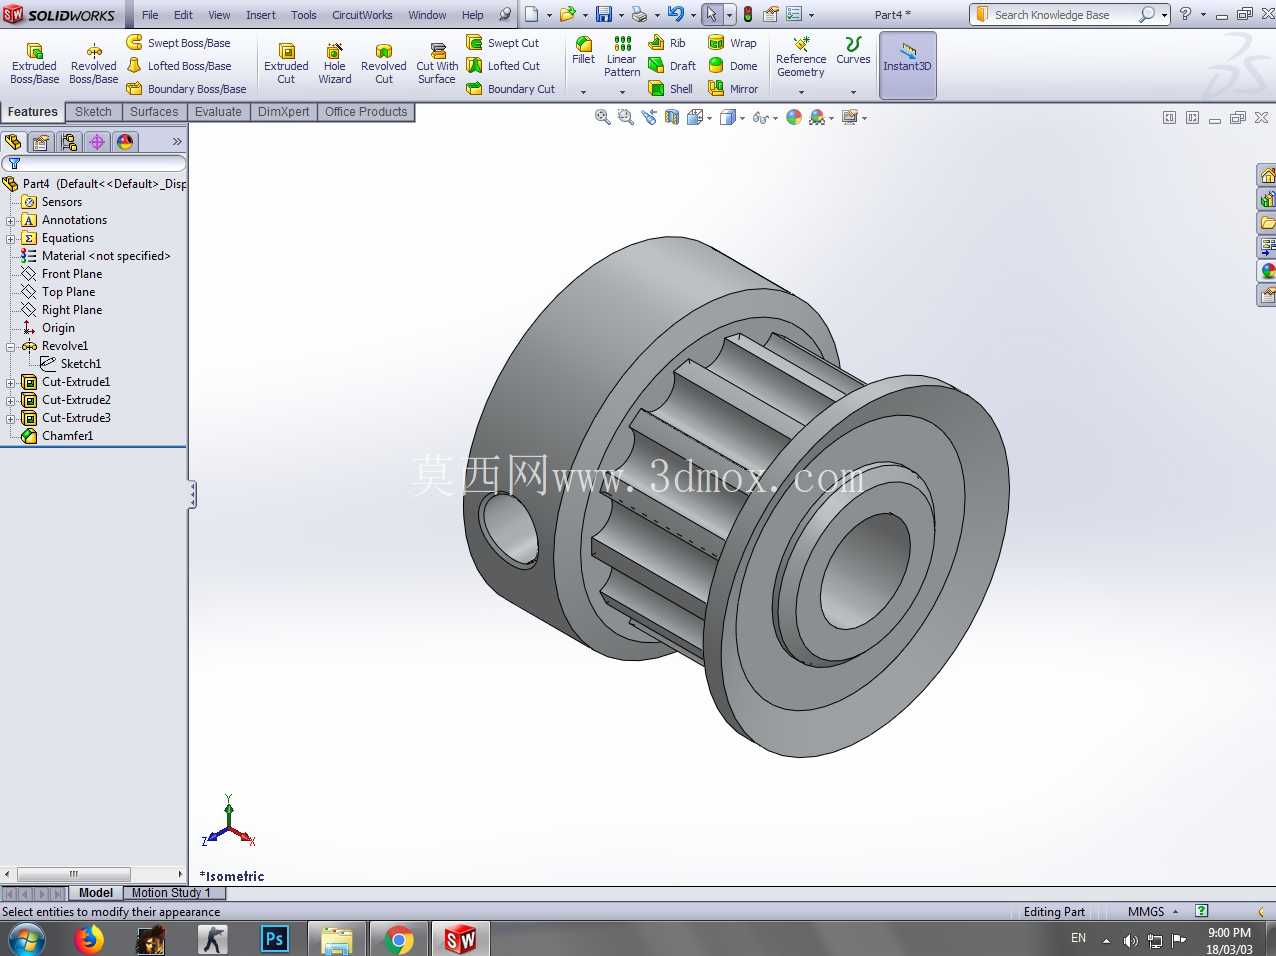Open the PropertyManager tab
The height and width of the screenshot is (956, 1276).
pos(41,142)
